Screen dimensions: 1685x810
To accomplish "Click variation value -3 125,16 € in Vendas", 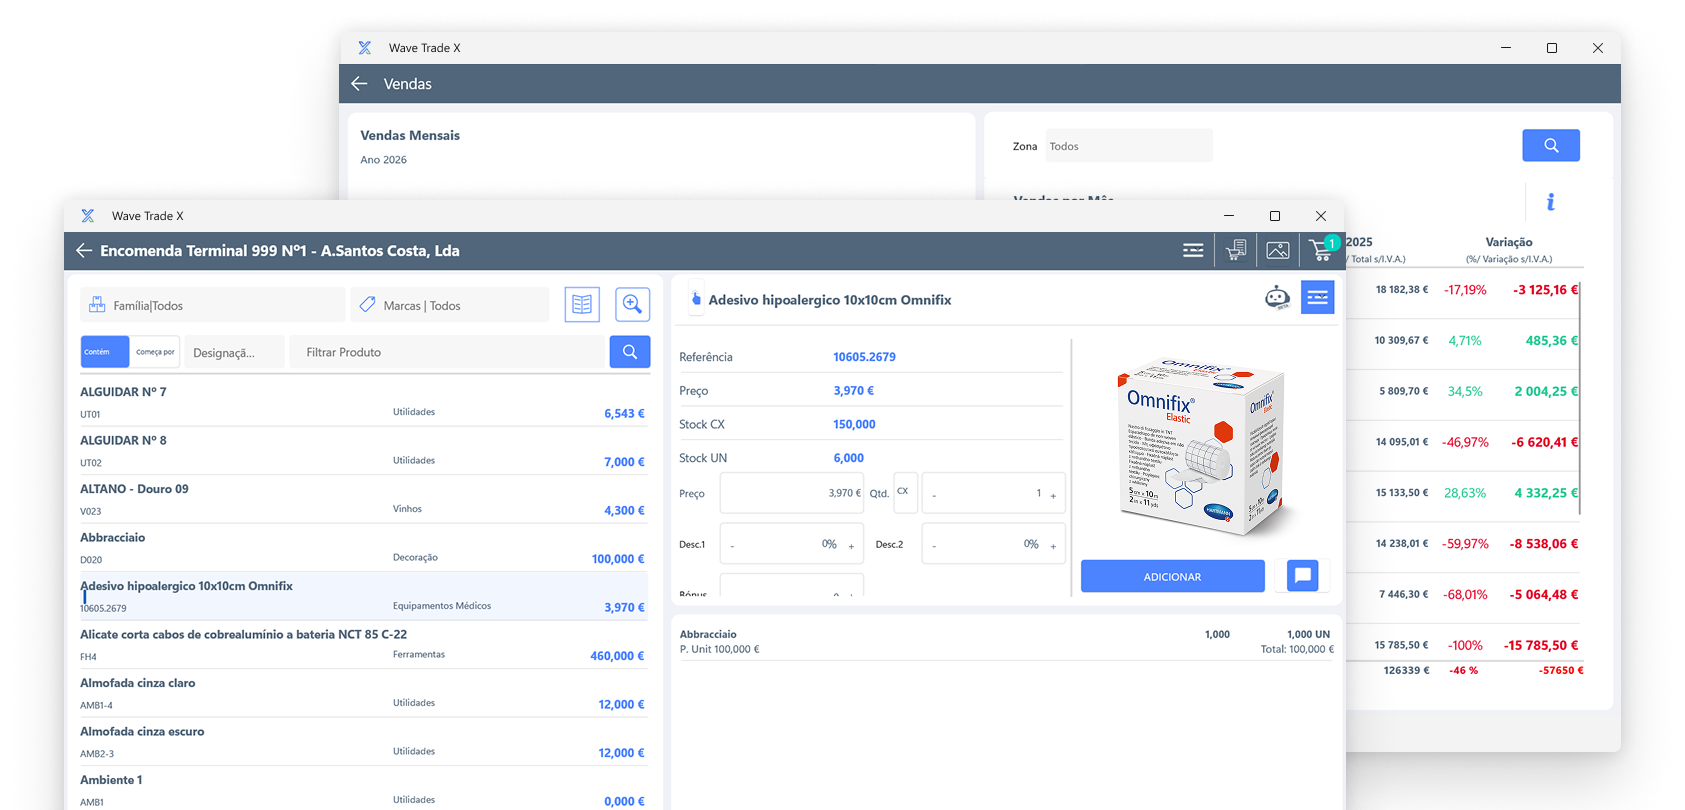I will [x=1545, y=290].
